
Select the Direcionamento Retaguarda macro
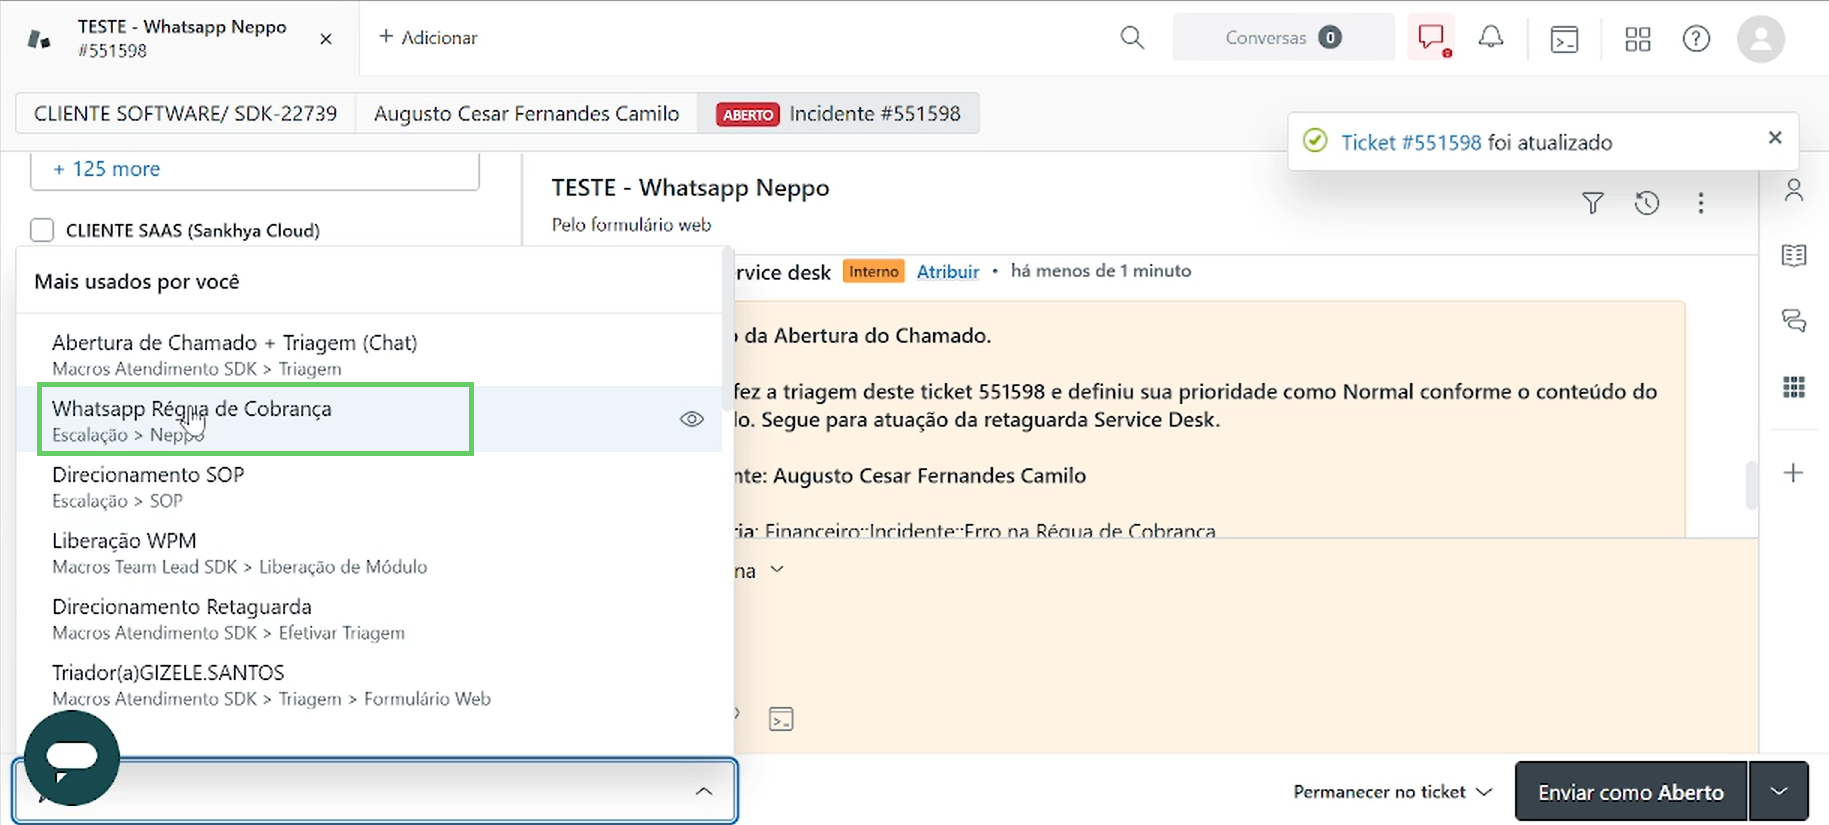point(369,618)
